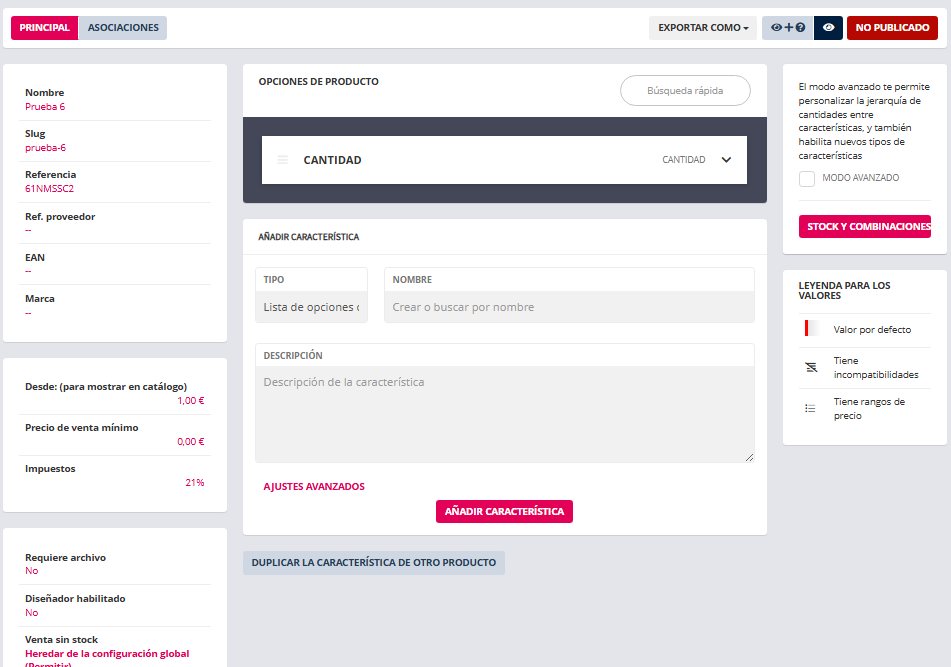Image resolution: width=951 pixels, height=667 pixels.
Task: Click the red default value marker
Action: (806, 329)
